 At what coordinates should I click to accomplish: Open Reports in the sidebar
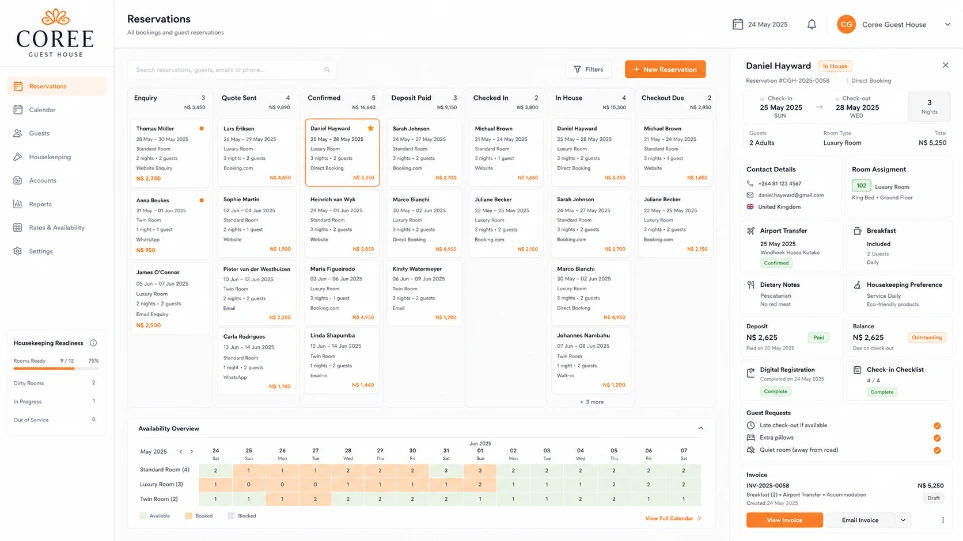(57, 204)
